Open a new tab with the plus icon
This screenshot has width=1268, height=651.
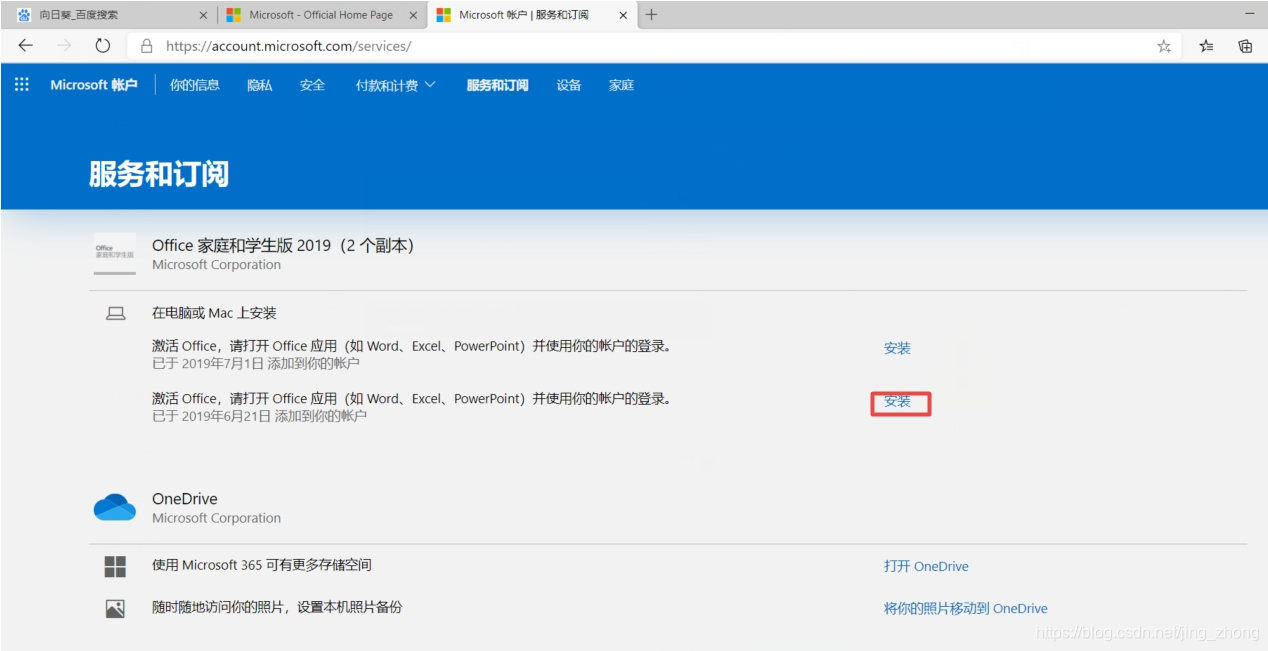(651, 15)
